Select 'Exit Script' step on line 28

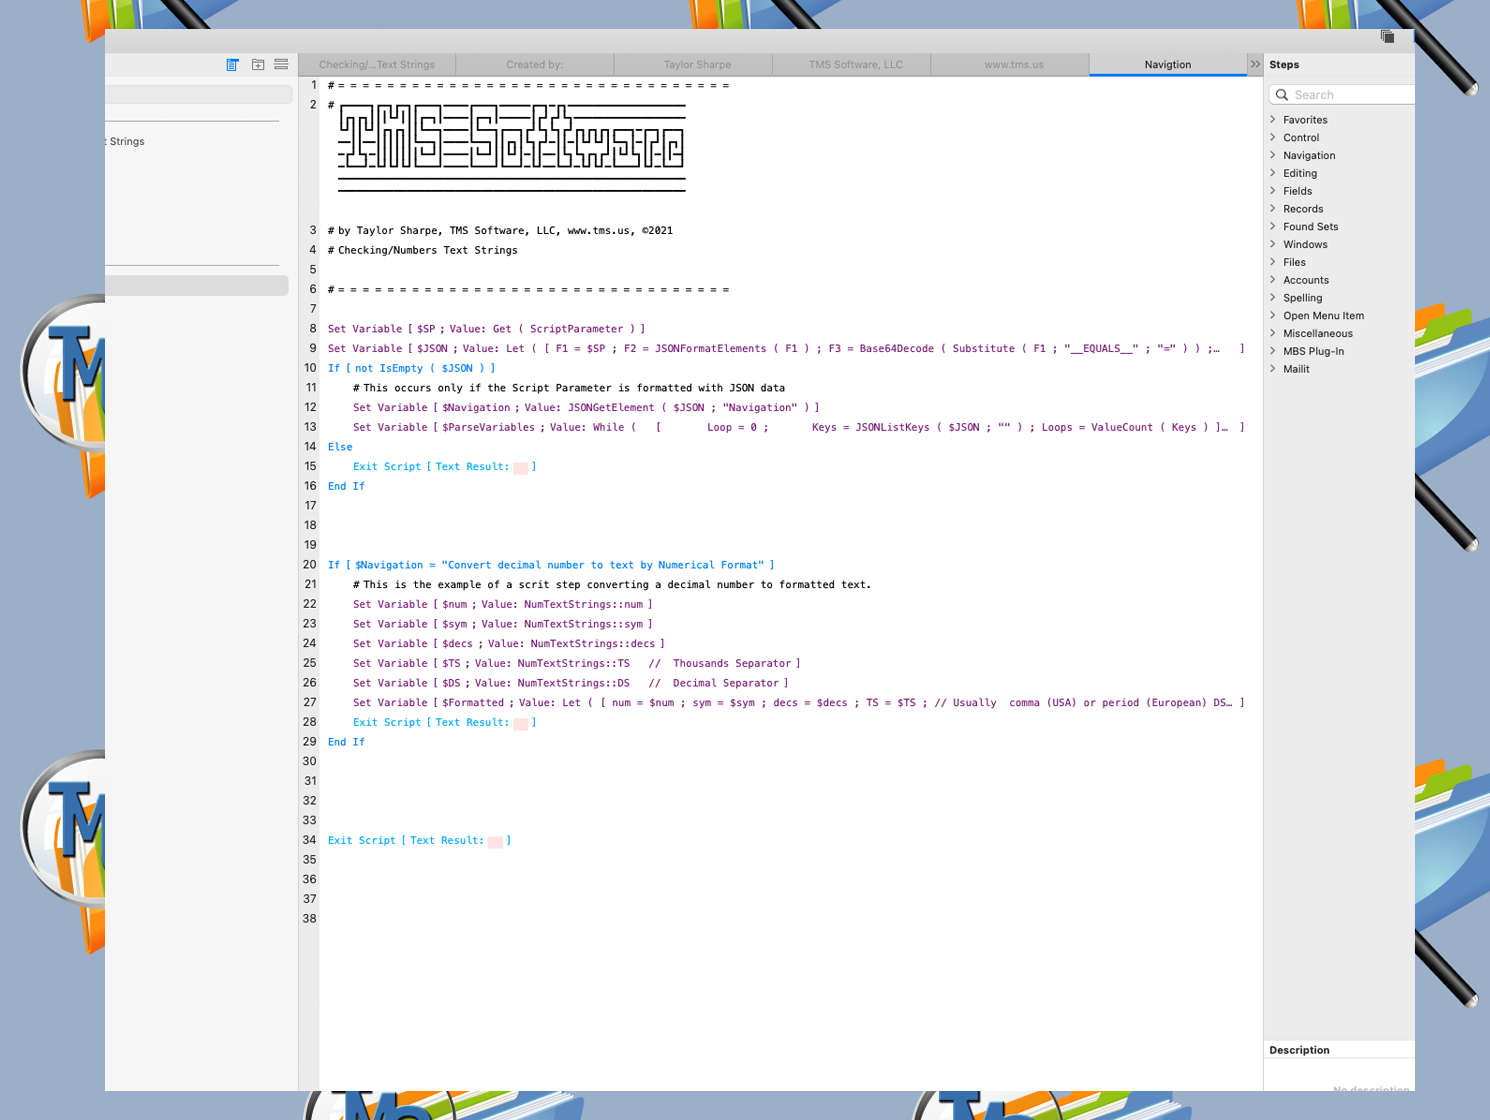[444, 723]
